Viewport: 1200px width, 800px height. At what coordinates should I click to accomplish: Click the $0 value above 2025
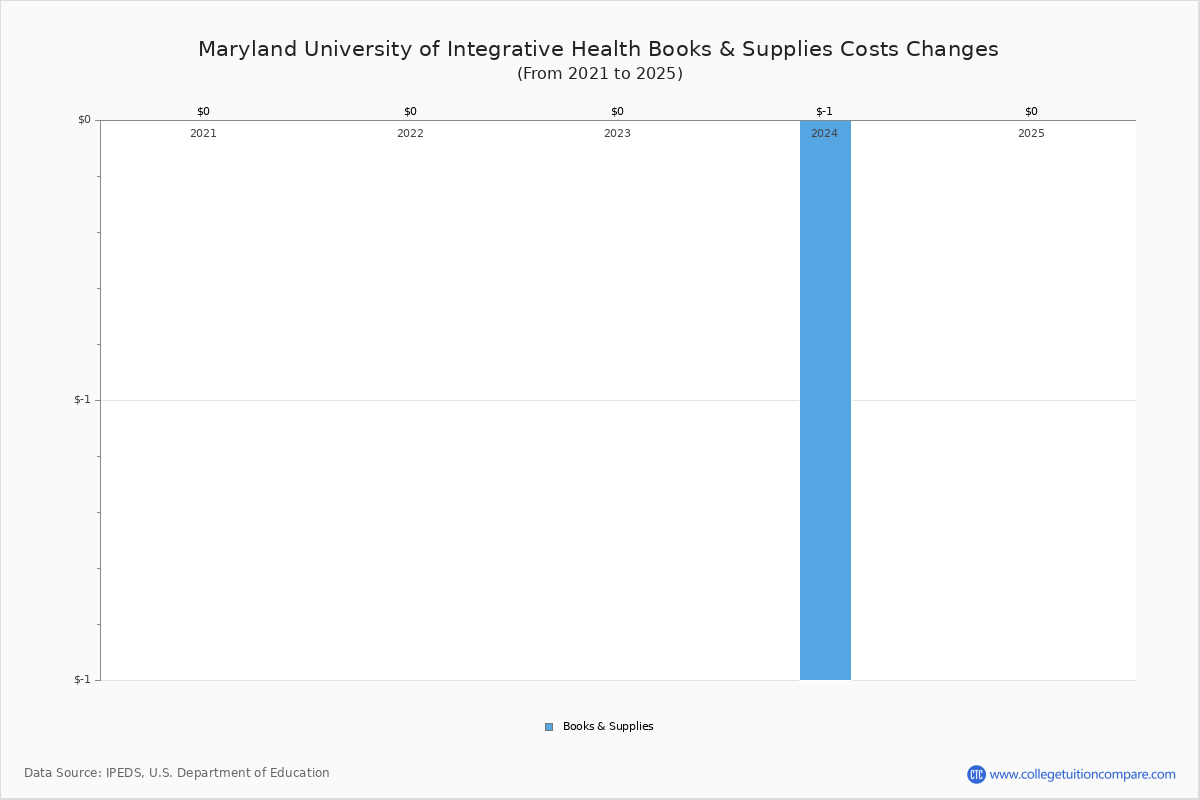pyautogui.click(x=1031, y=111)
